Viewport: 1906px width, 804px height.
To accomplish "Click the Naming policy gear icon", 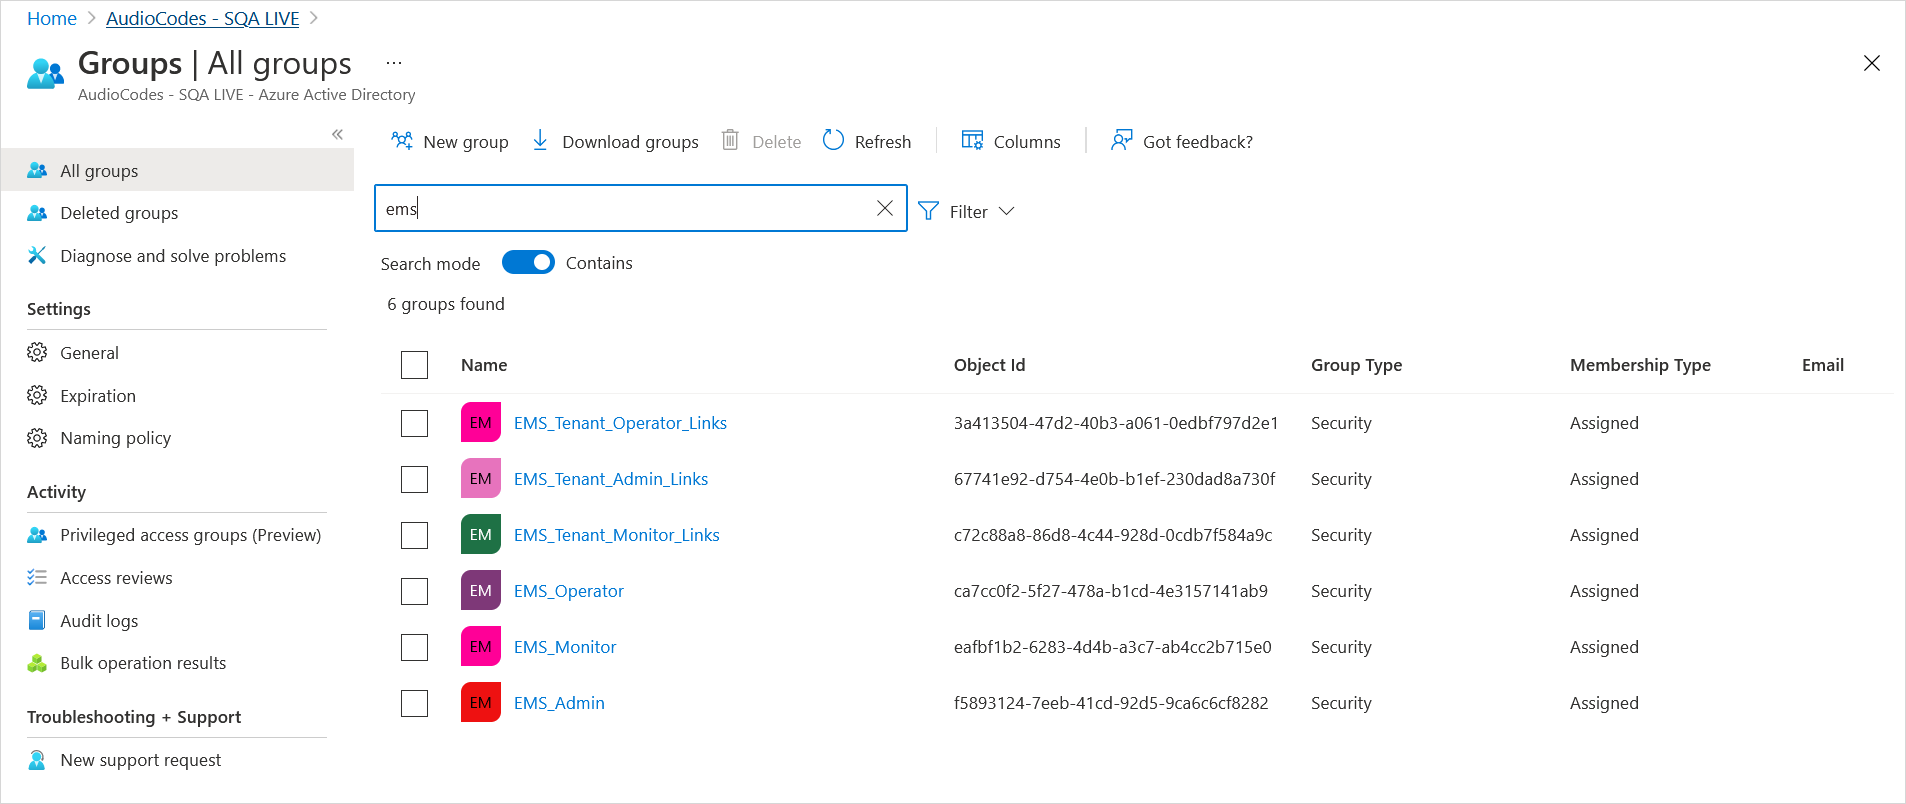I will (37, 438).
